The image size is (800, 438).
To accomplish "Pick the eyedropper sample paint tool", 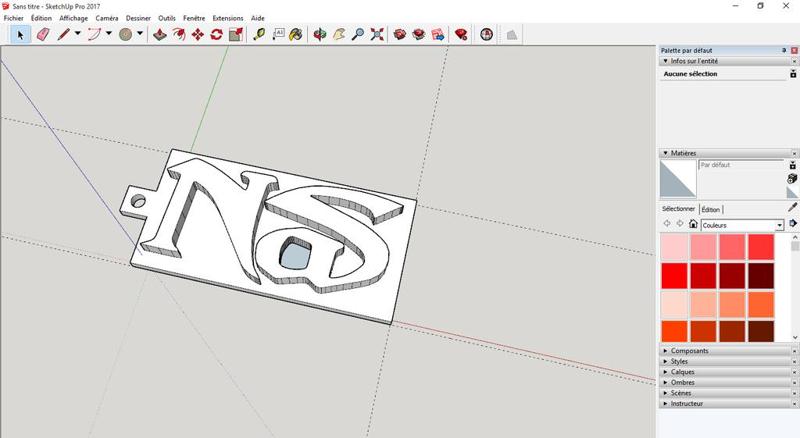I will tap(792, 207).
